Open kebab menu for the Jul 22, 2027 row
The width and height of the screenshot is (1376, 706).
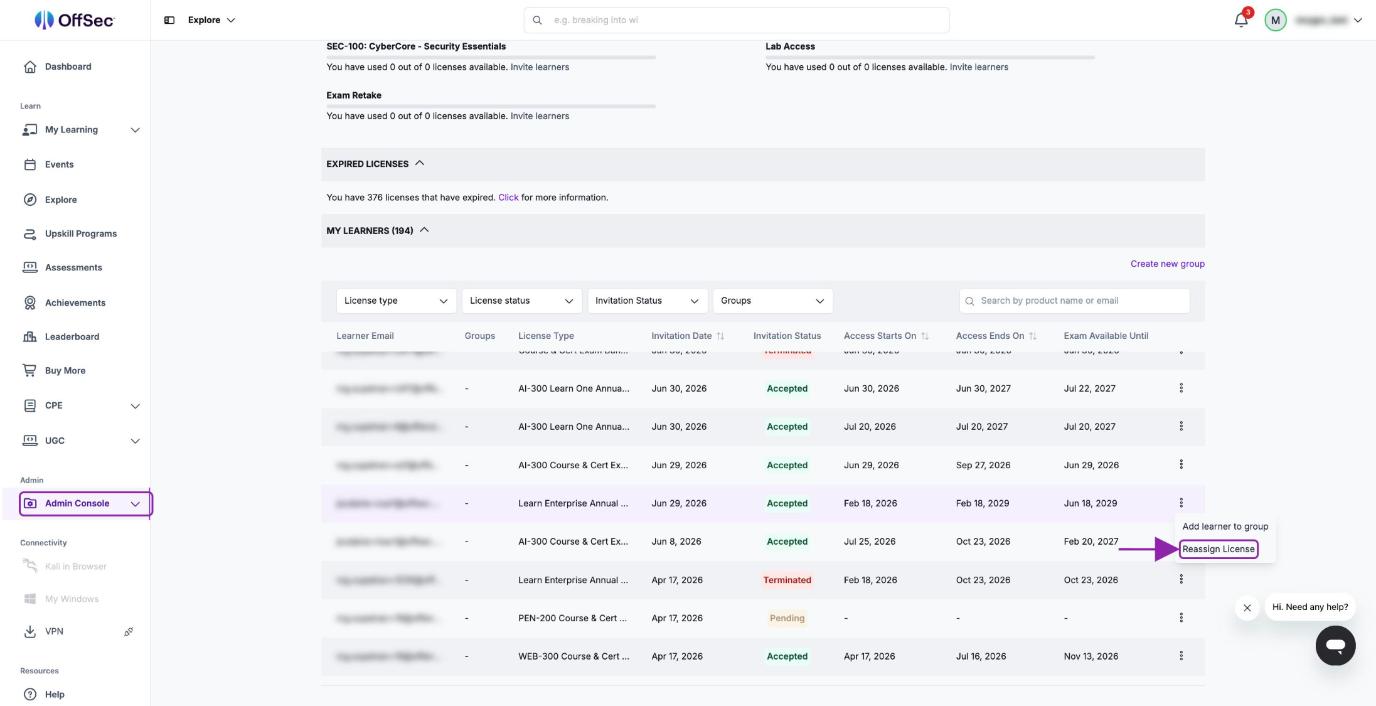(x=1181, y=388)
